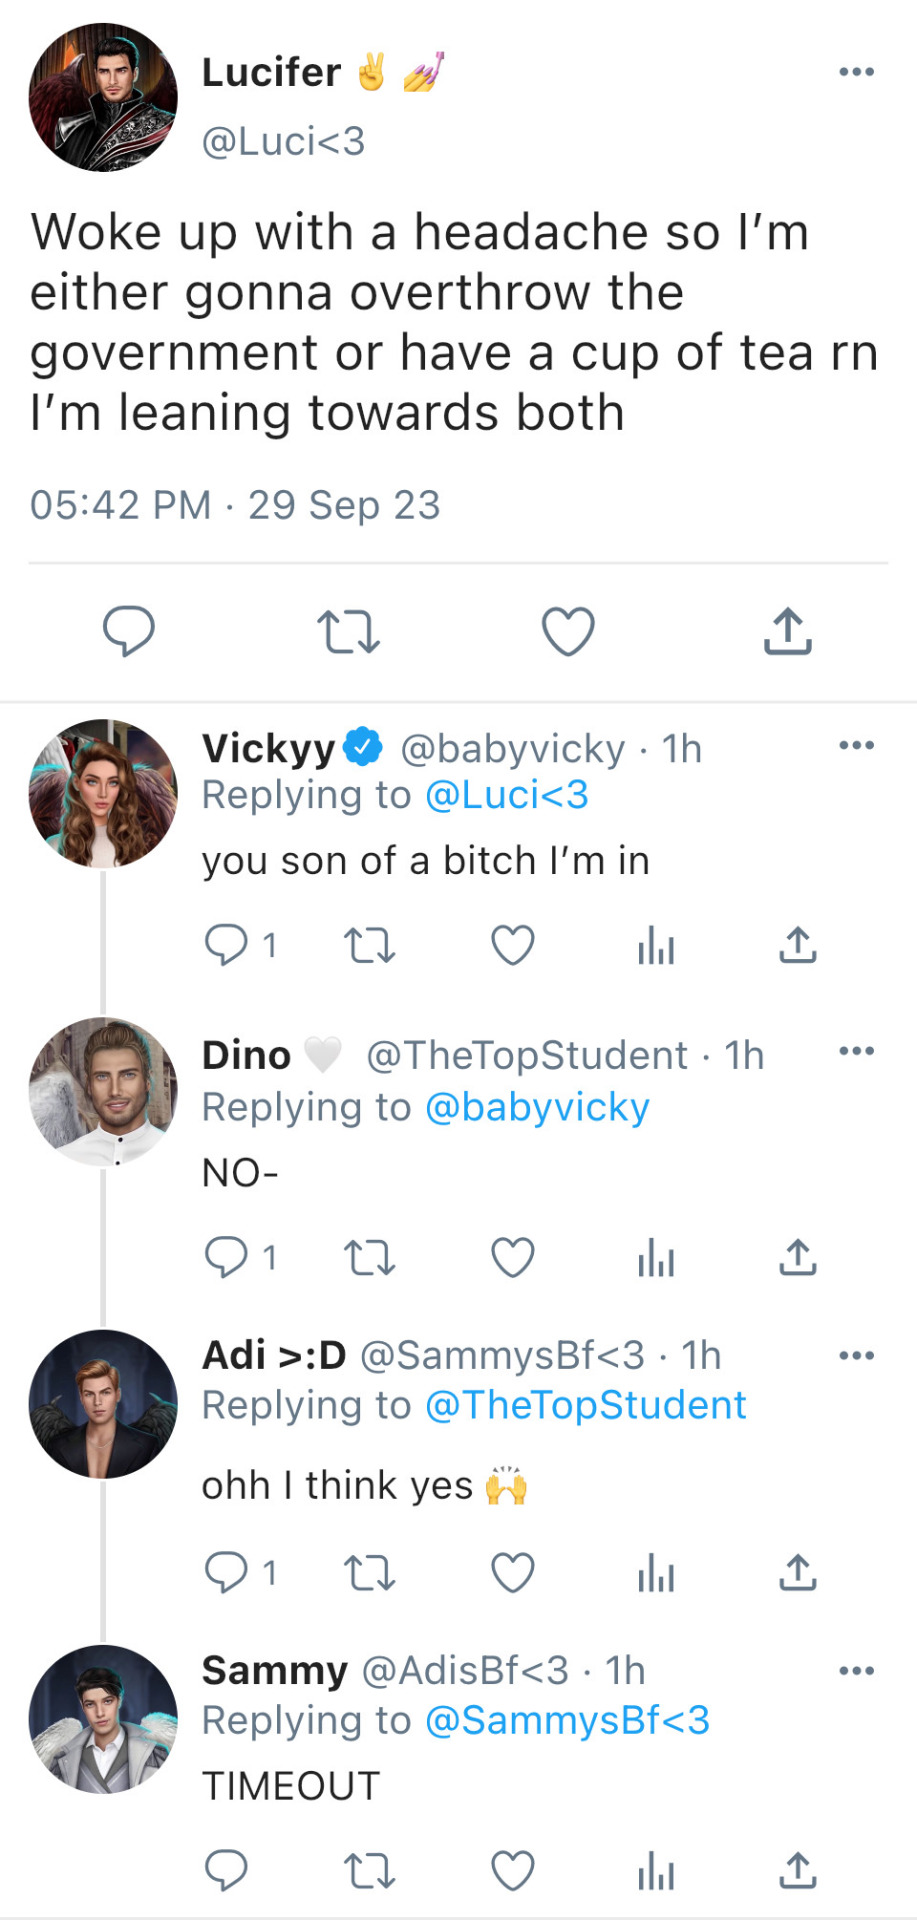This screenshot has width=917, height=1920.
Task: View analytics on Vickyy's reply
Action: pos(656,945)
